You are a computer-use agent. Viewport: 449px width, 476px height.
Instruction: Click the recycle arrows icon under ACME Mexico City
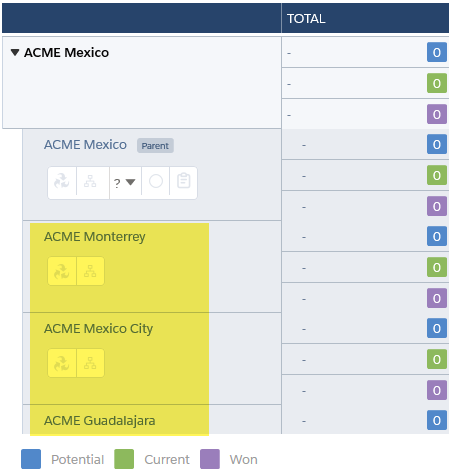[62, 363]
